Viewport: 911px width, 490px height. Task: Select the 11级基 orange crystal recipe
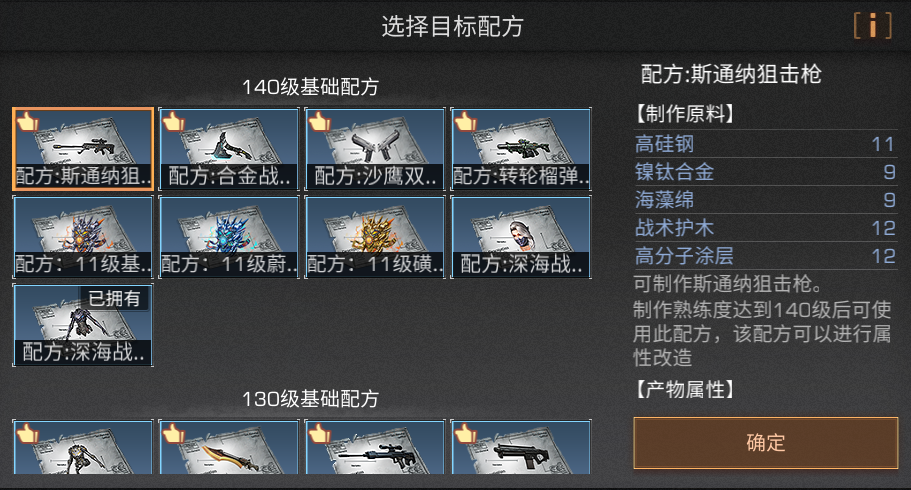pos(83,237)
